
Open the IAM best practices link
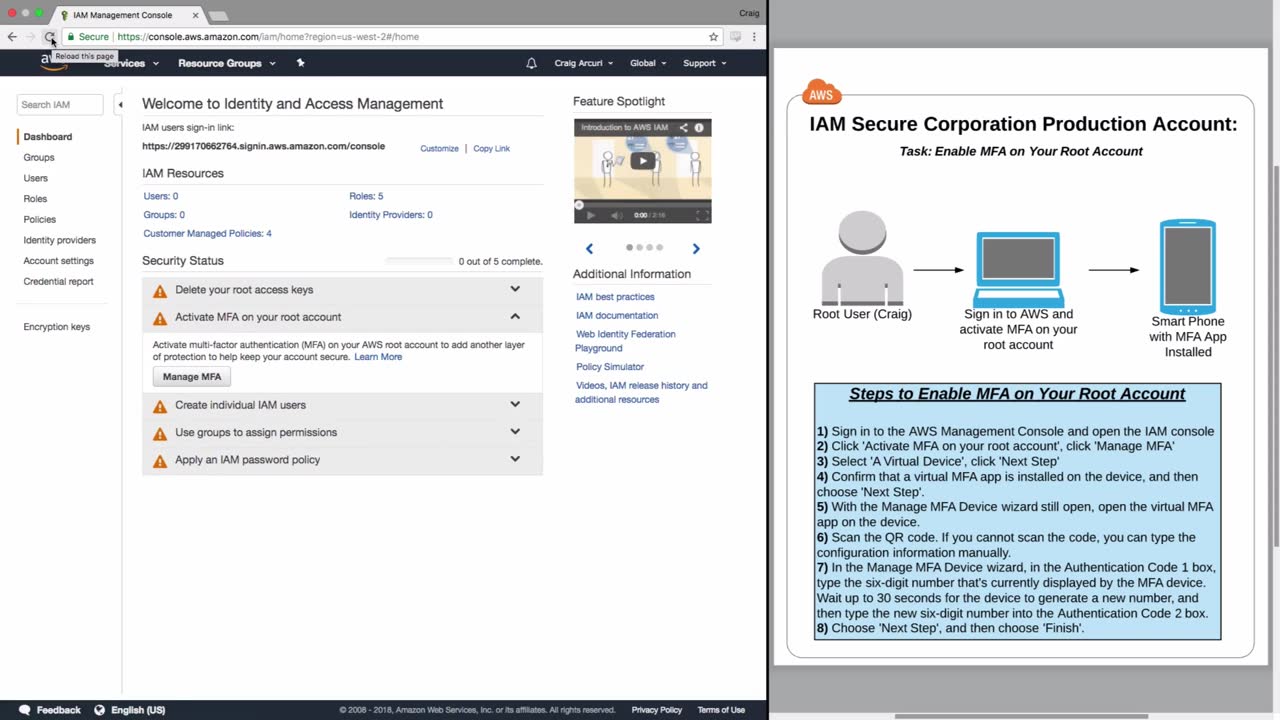tap(615, 297)
